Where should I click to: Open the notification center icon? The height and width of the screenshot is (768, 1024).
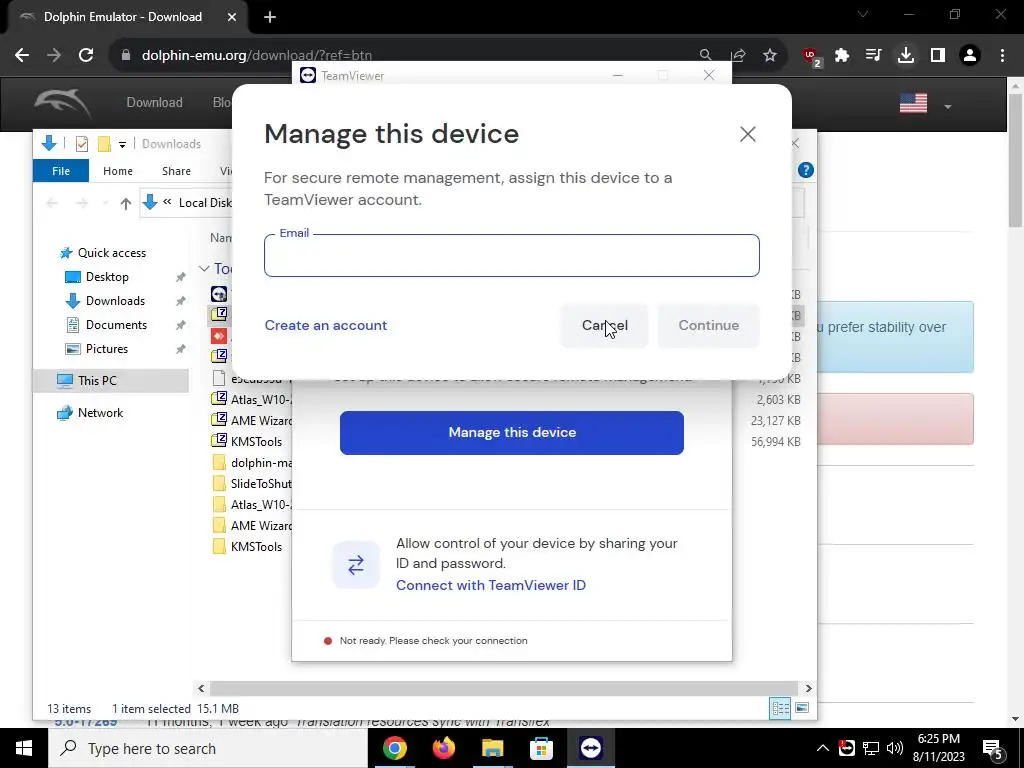click(x=993, y=749)
